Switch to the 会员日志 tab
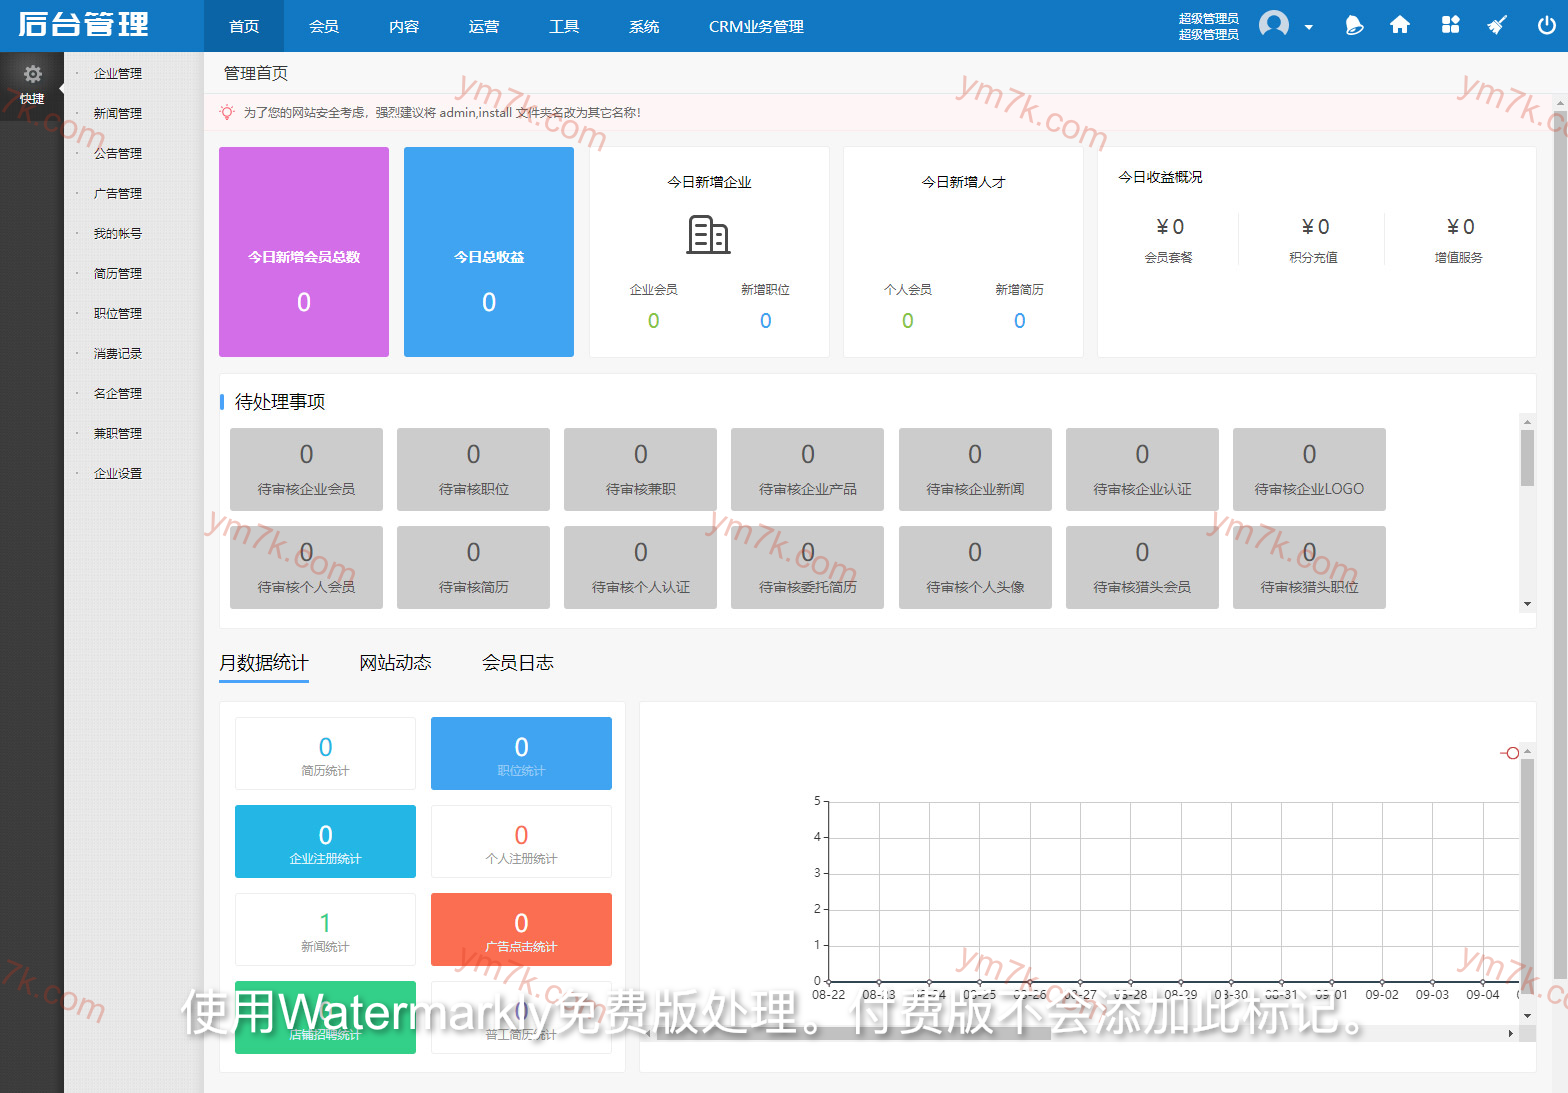The height and width of the screenshot is (1093, 1568). pyautogui.click(x=517, y=663)
